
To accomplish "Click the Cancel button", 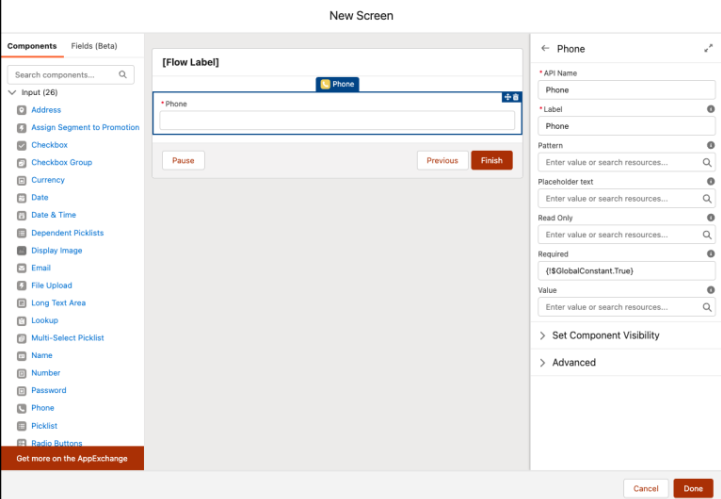I will (x=646, y=488).
